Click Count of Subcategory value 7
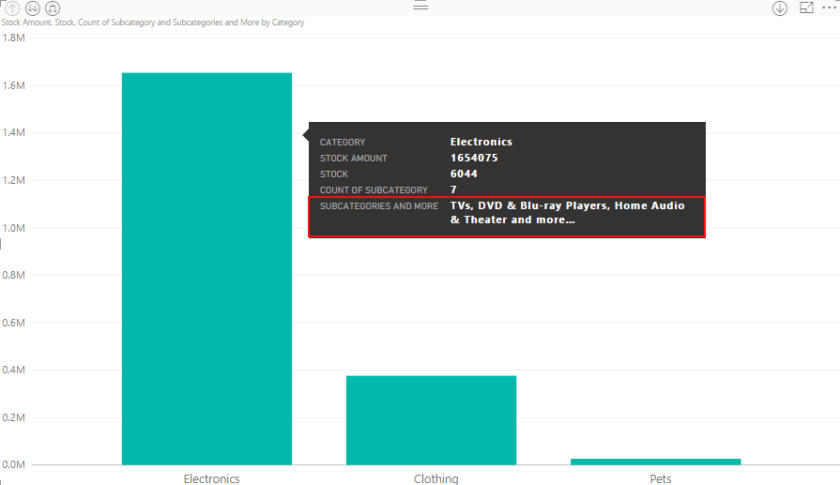This screenshot has height=485, width=840. [x=453, y=190]
